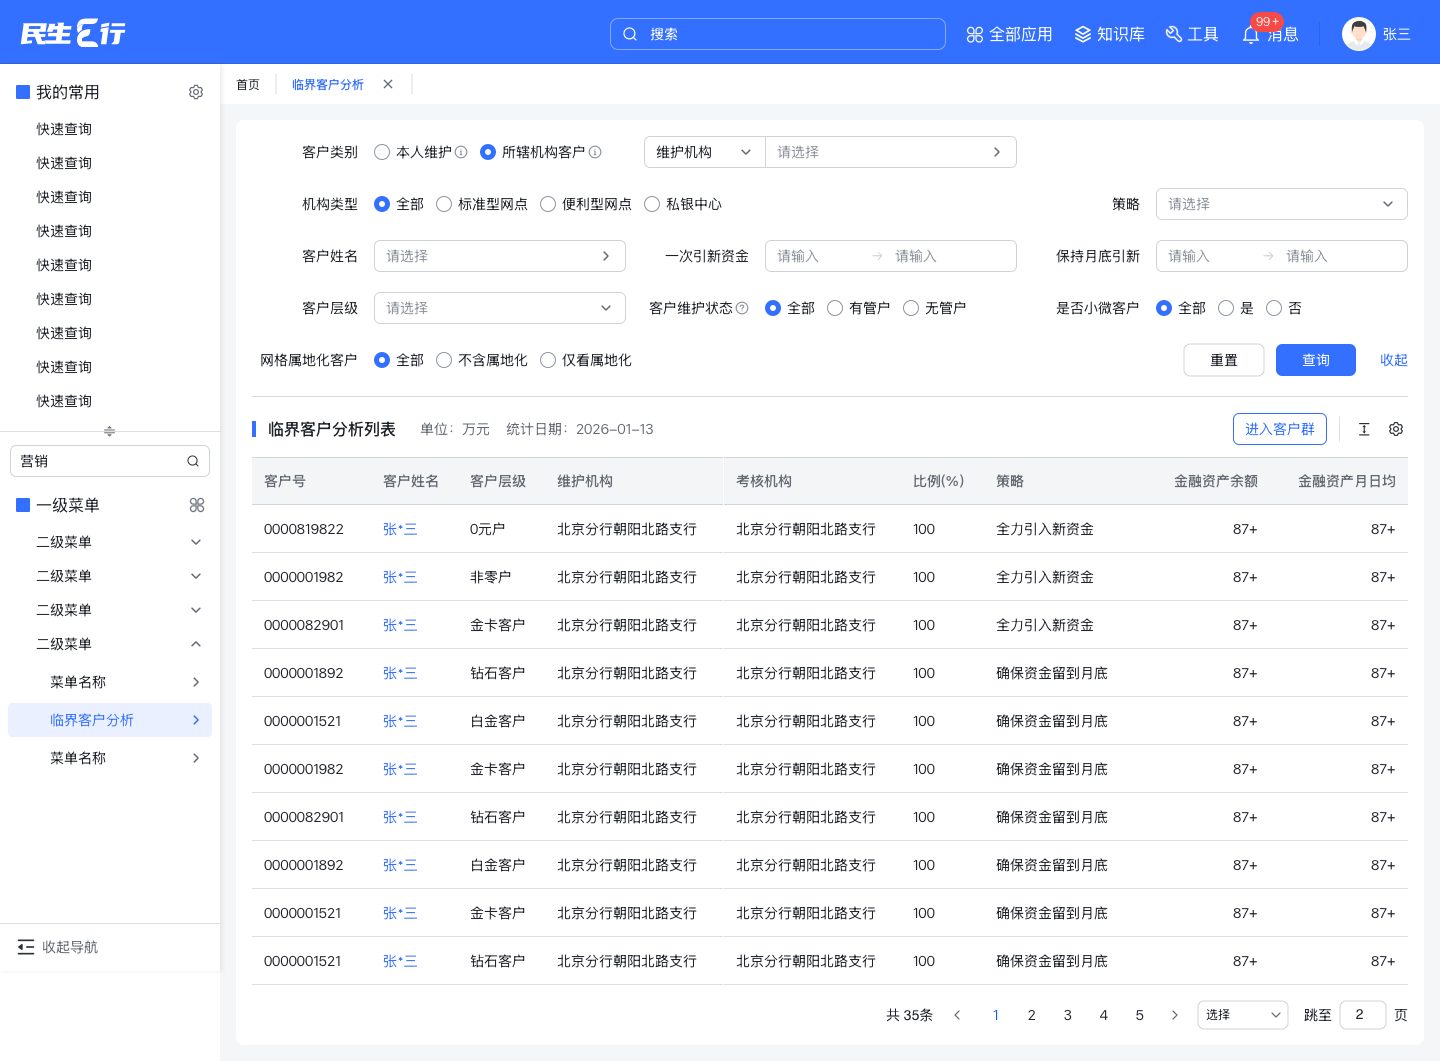Viewport: 1440px width, 1061px height.
Task: Click customer number 0000001982 with 非零户
Action: [x=304, y=577]
